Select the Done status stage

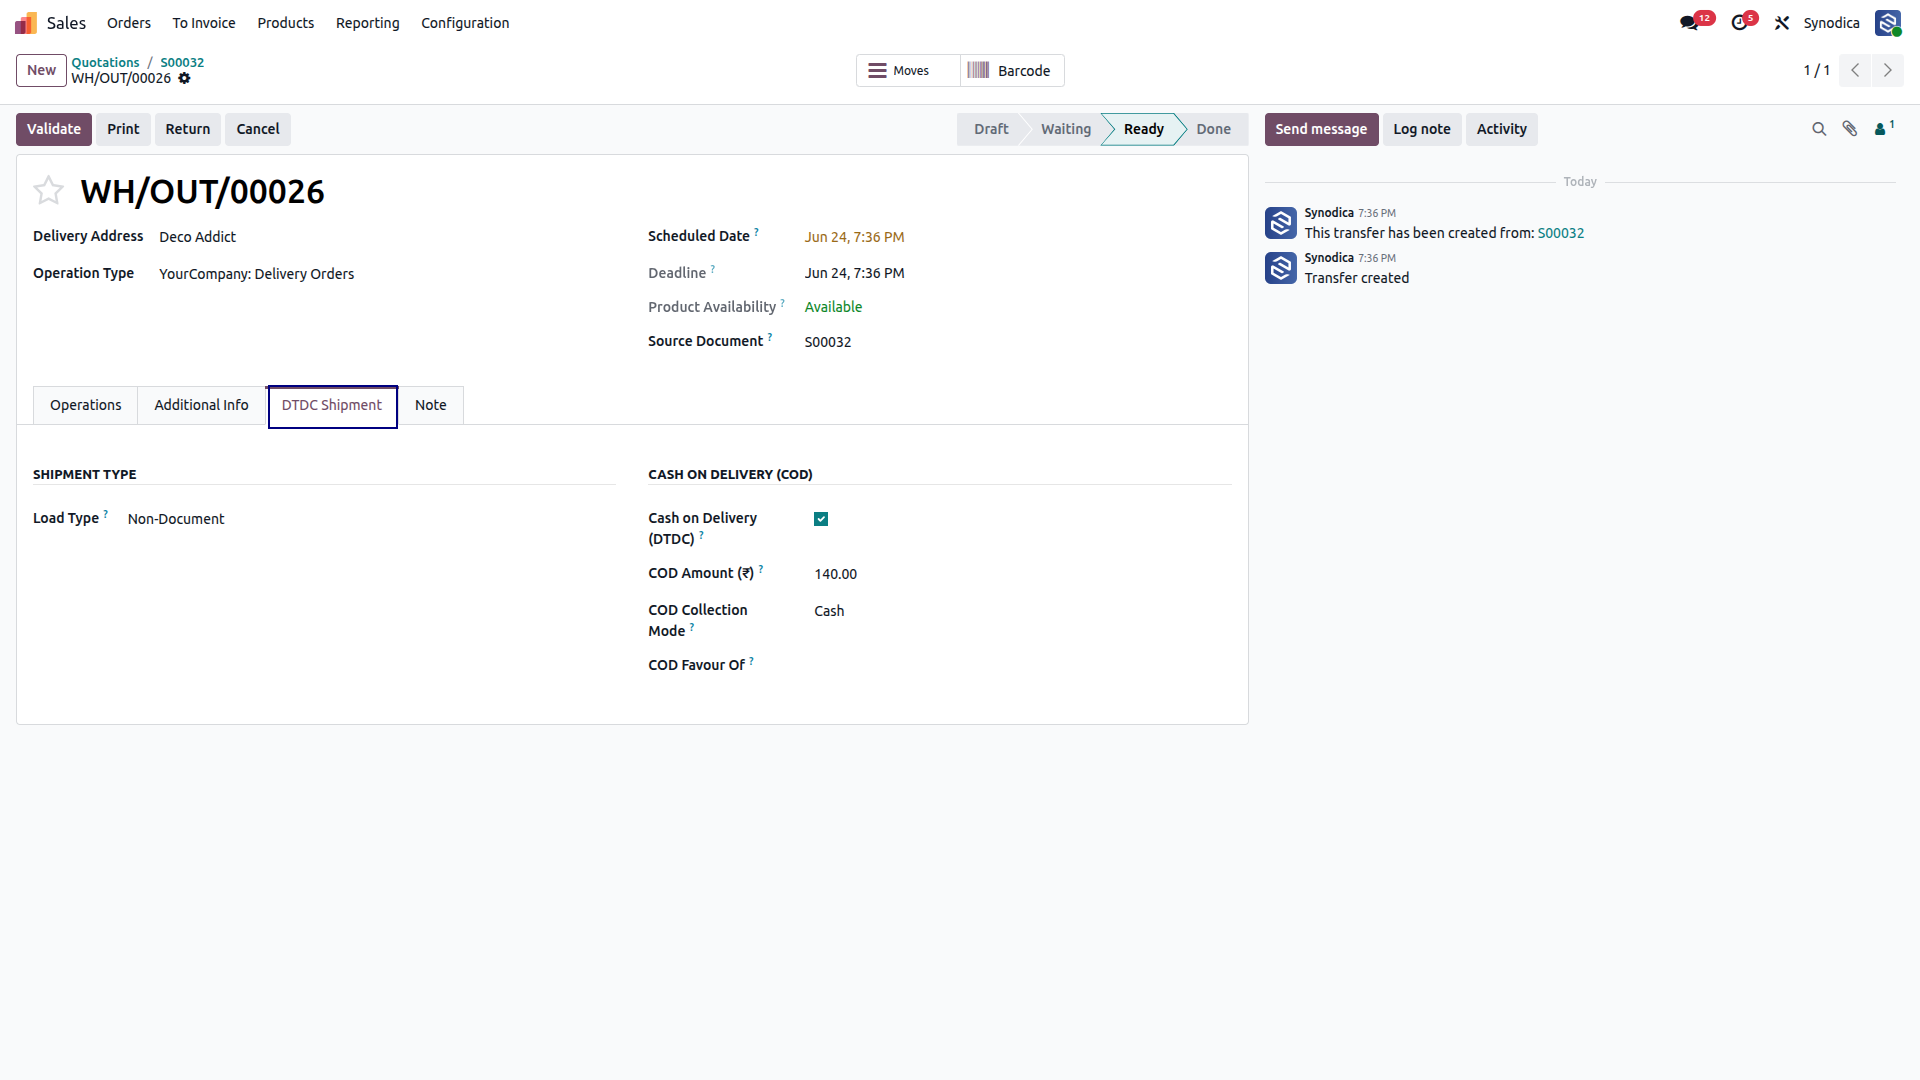[1213, 129]
